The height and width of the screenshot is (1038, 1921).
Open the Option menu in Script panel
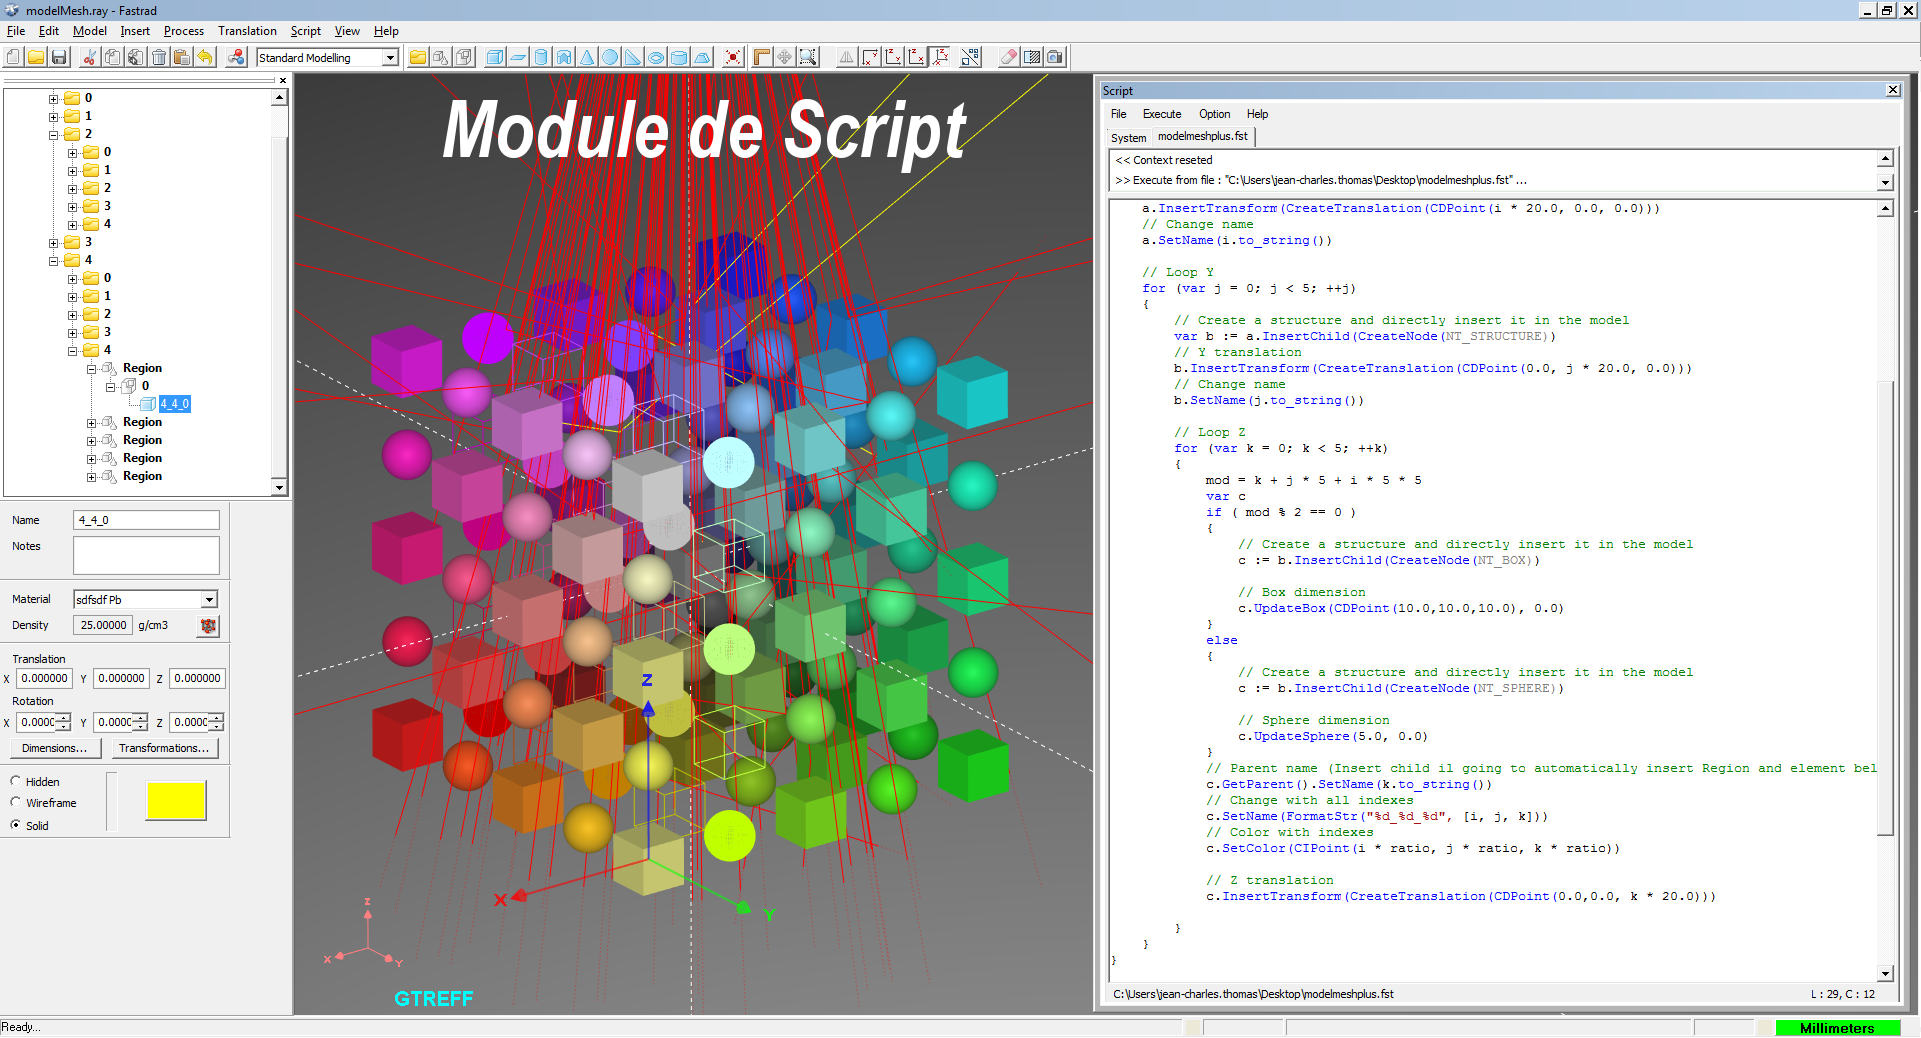1214,114
